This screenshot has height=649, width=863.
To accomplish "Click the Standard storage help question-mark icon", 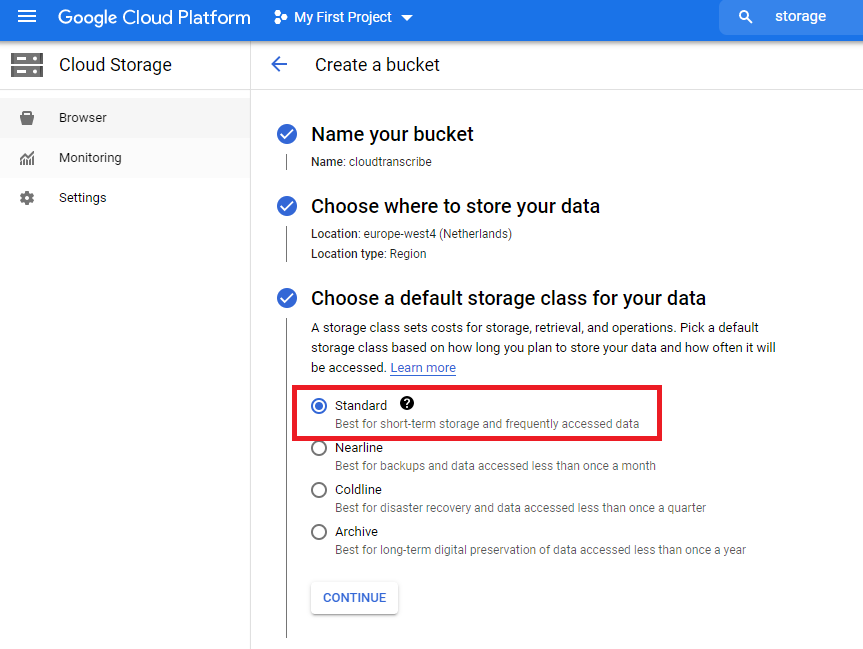I will click(407, 404).
